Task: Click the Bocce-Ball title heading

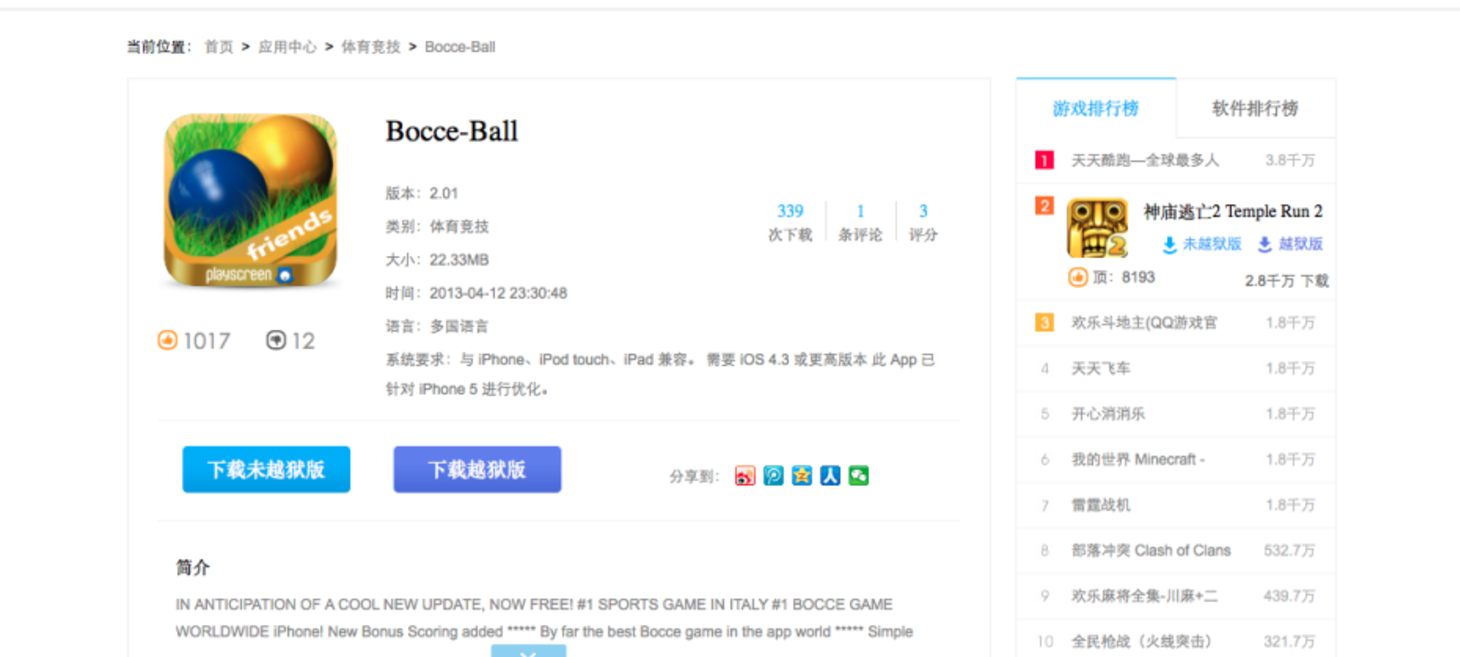Action: pyautogui.click(x=452, y=131)
